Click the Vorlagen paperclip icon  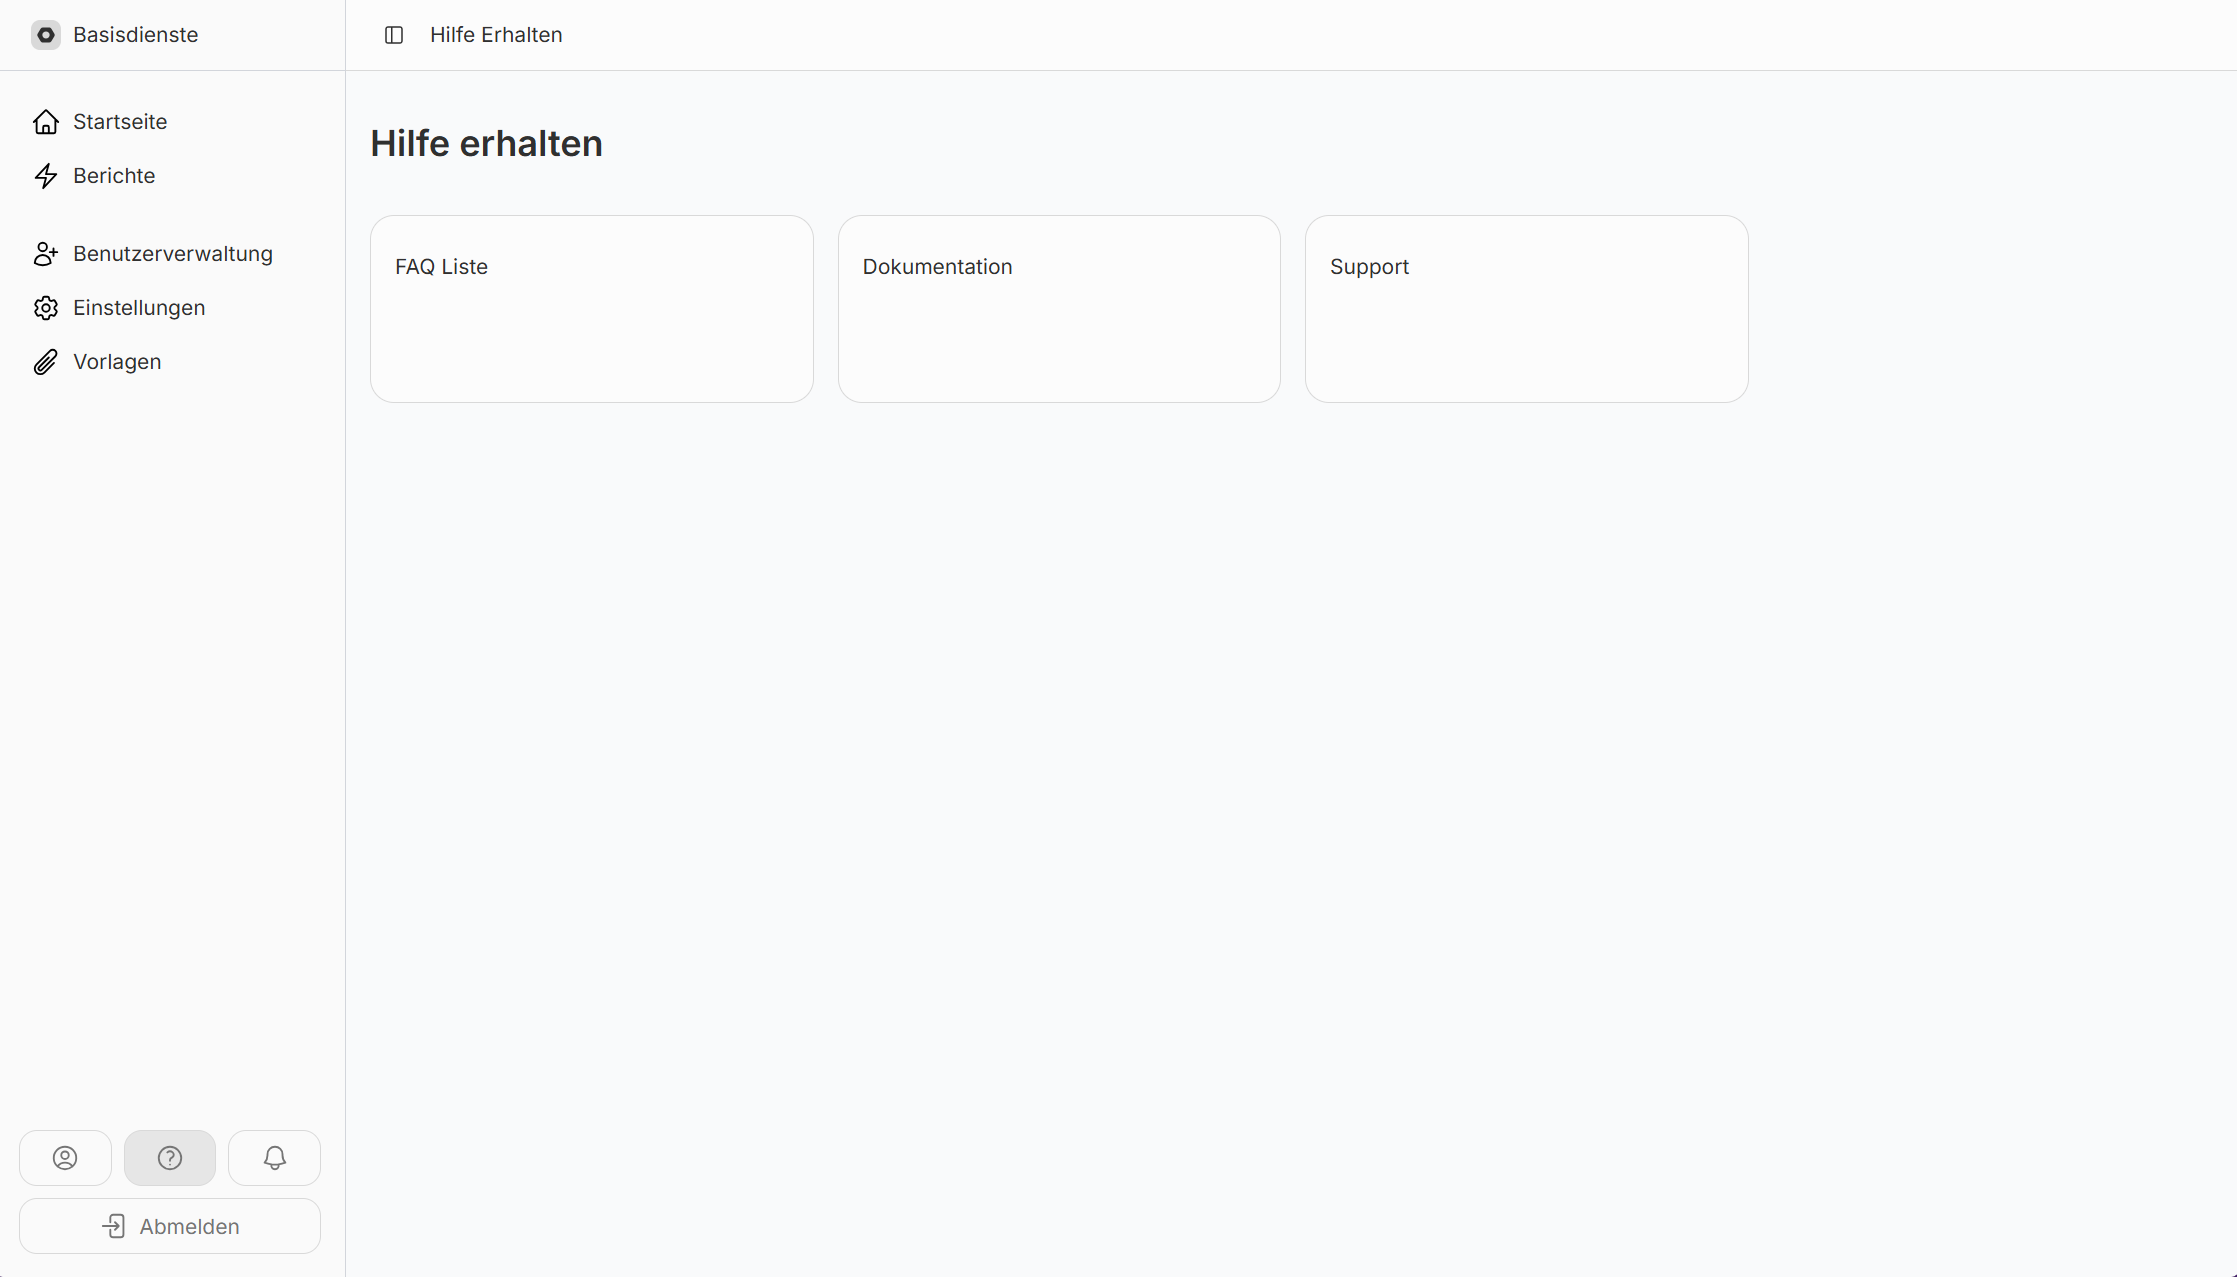(x=46, y=362)
